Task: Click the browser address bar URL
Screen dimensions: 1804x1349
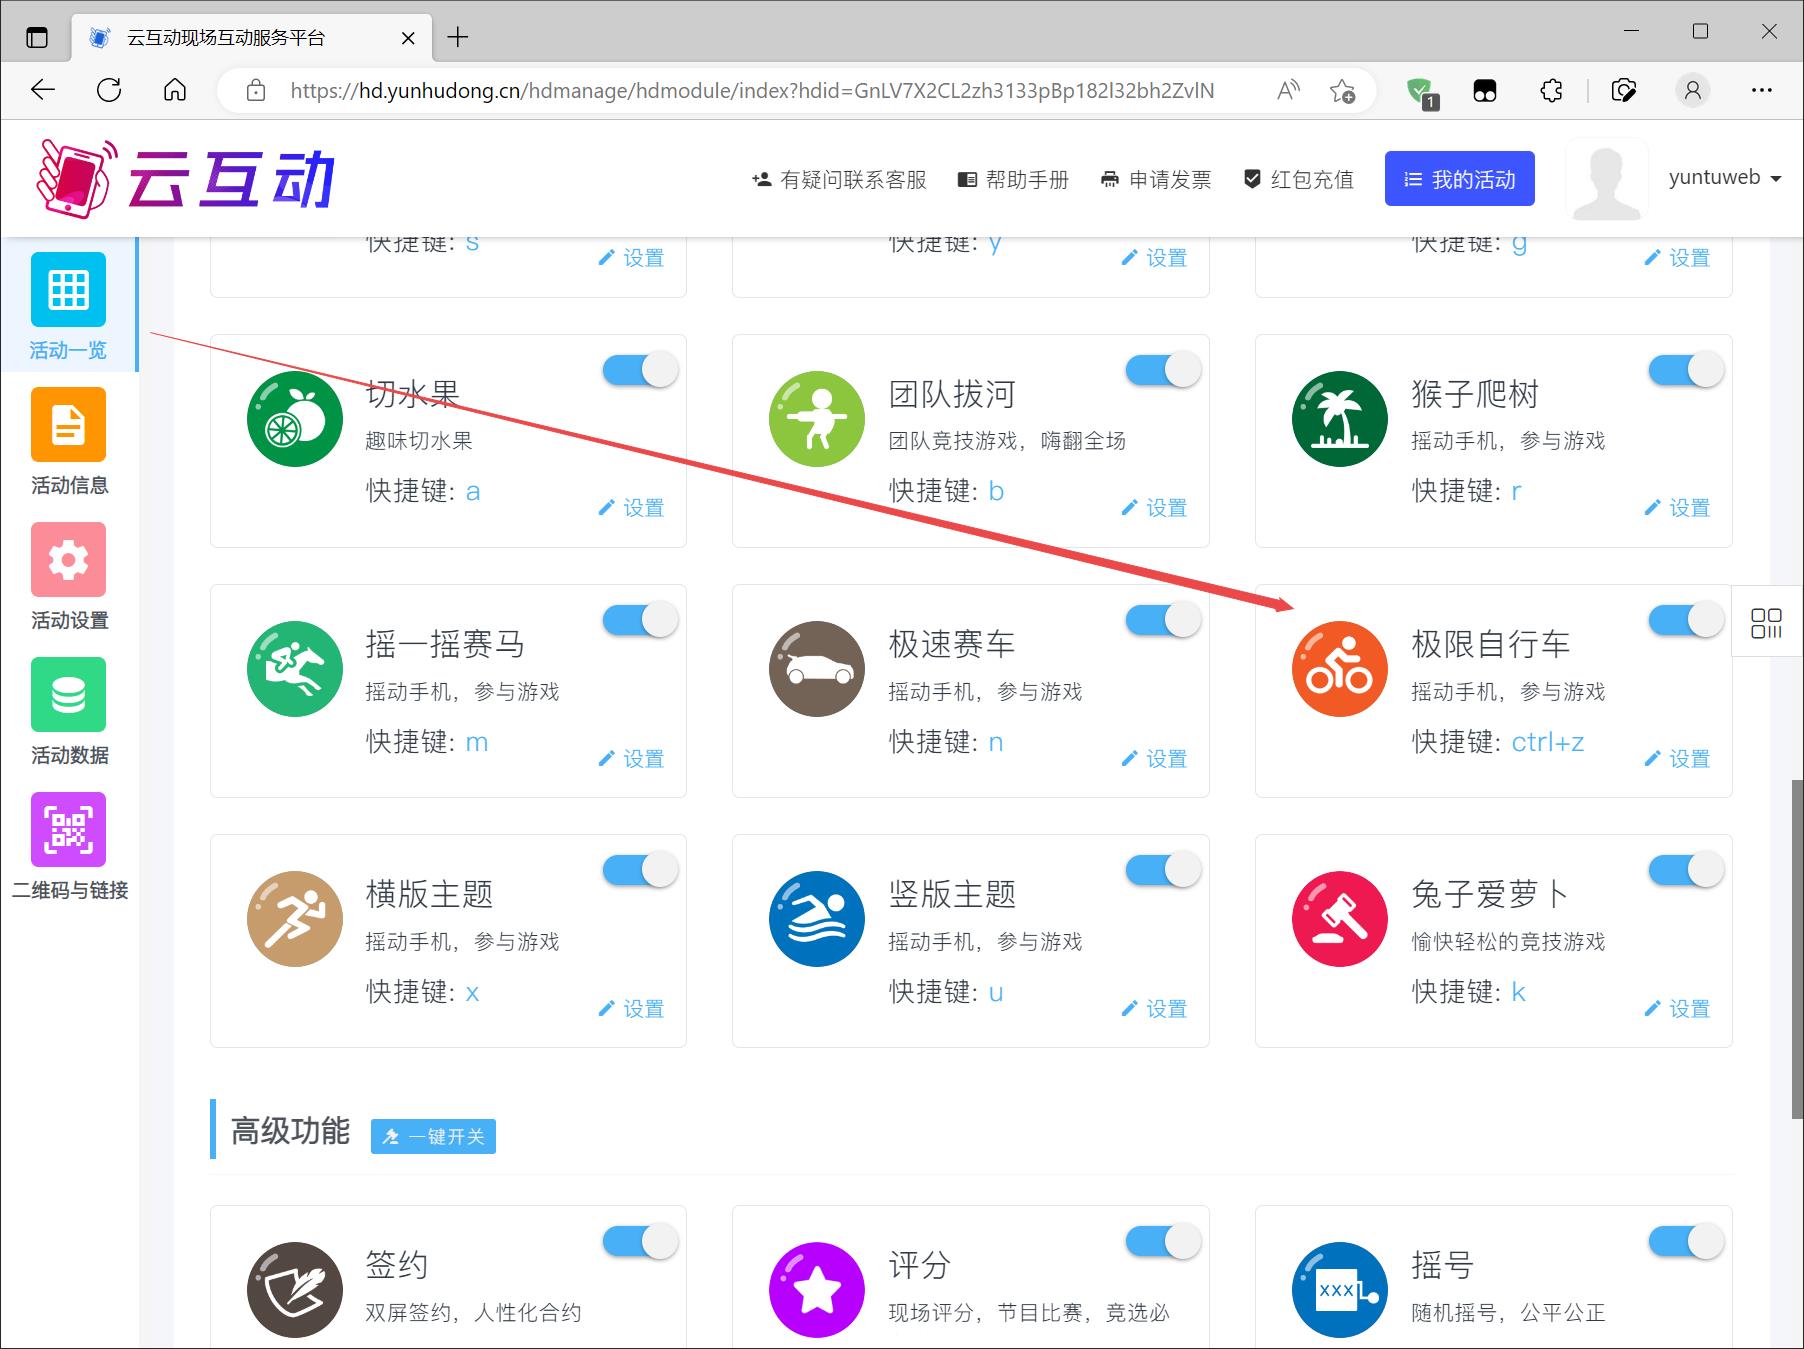Action: [x=752, y=91]
